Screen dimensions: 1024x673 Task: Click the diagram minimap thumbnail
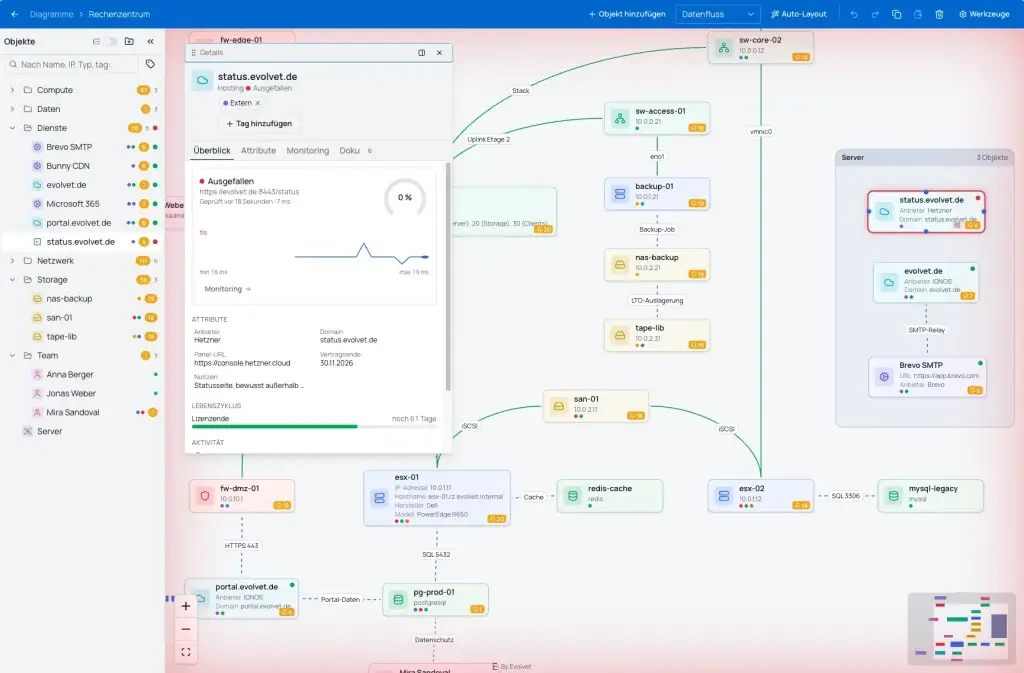(x=961, y=627)
